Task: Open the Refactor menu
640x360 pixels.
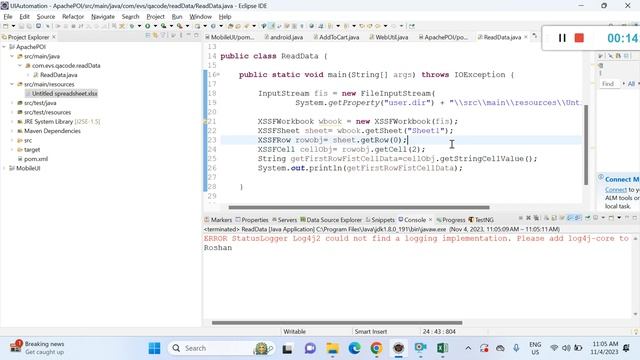Action: (x=73, y=17)
